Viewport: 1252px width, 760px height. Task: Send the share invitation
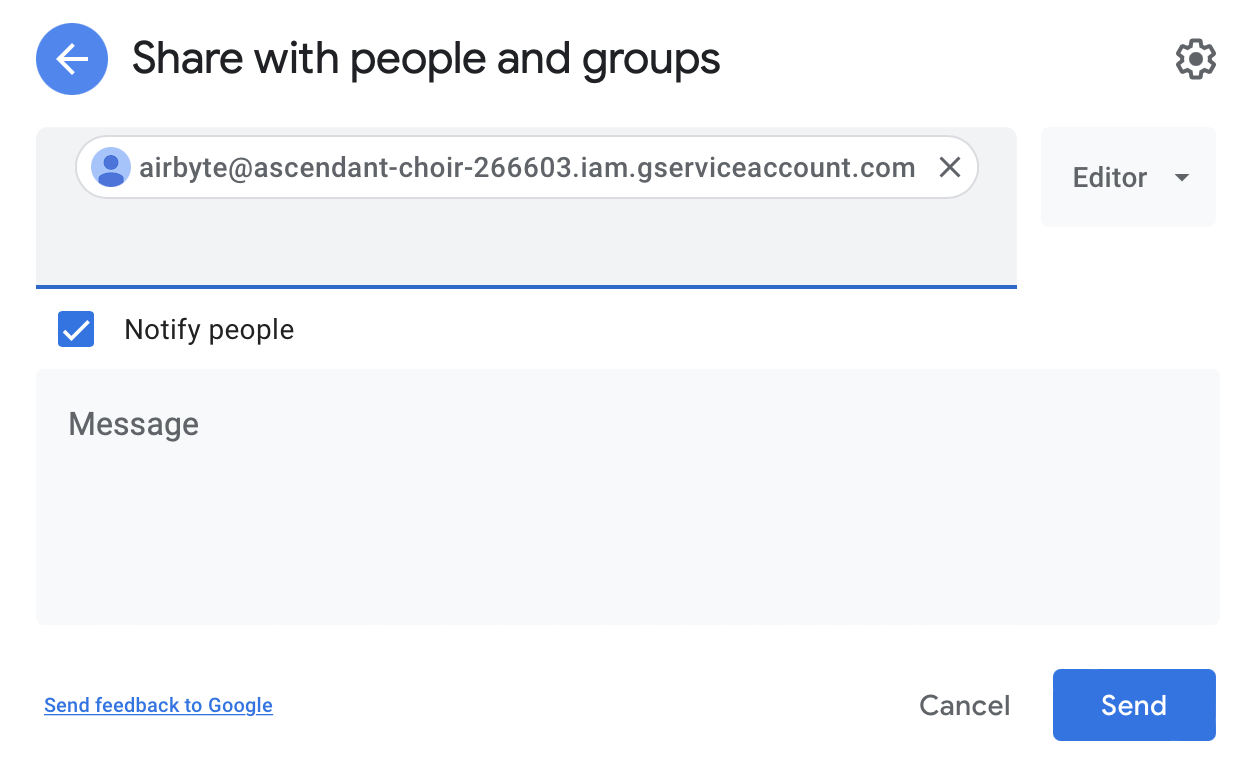click(x=1134, y=705)
